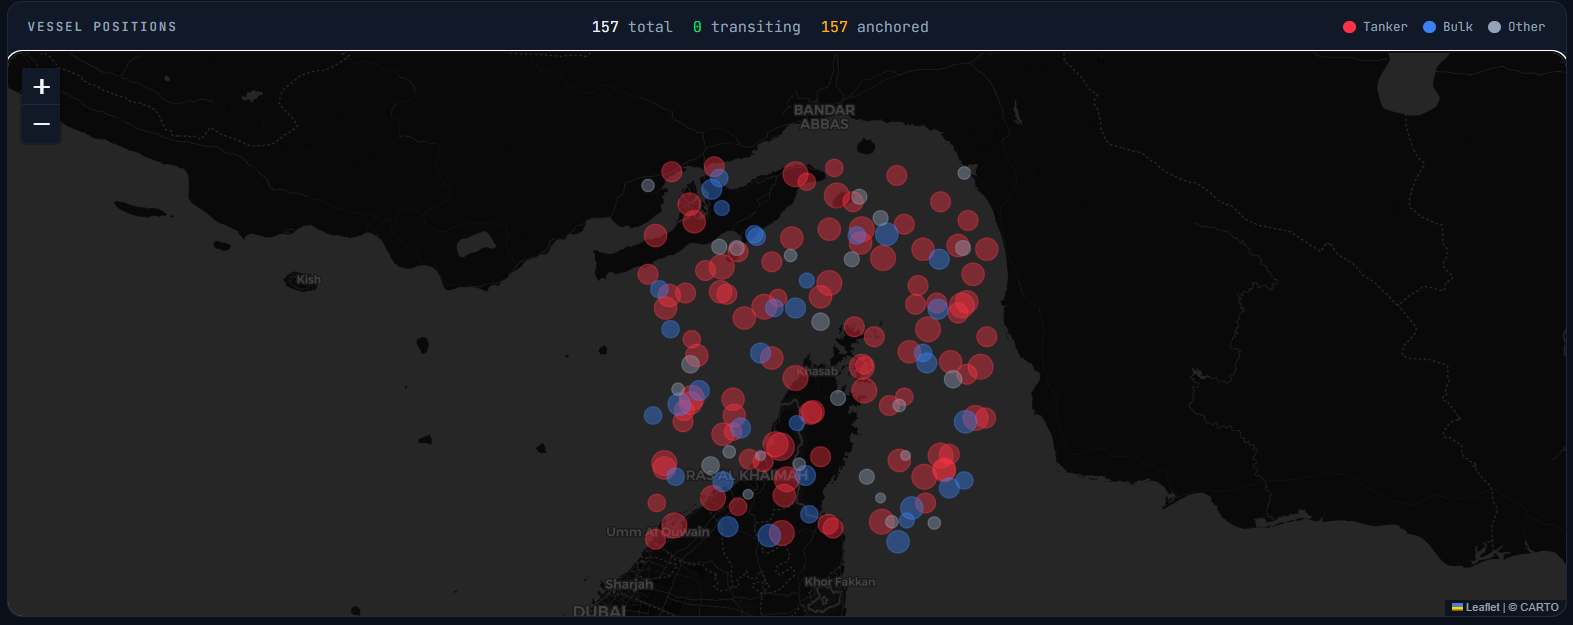Image resolution: width=1573 pixels, height=625 pixels.
Task: Open the Leaflet attribution link
Action: tap(1482, 607)
